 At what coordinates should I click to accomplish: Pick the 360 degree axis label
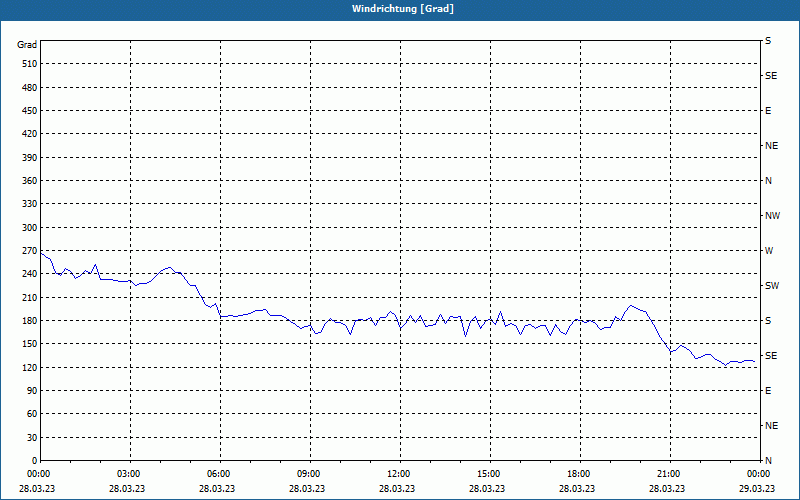tap(30, 181)
